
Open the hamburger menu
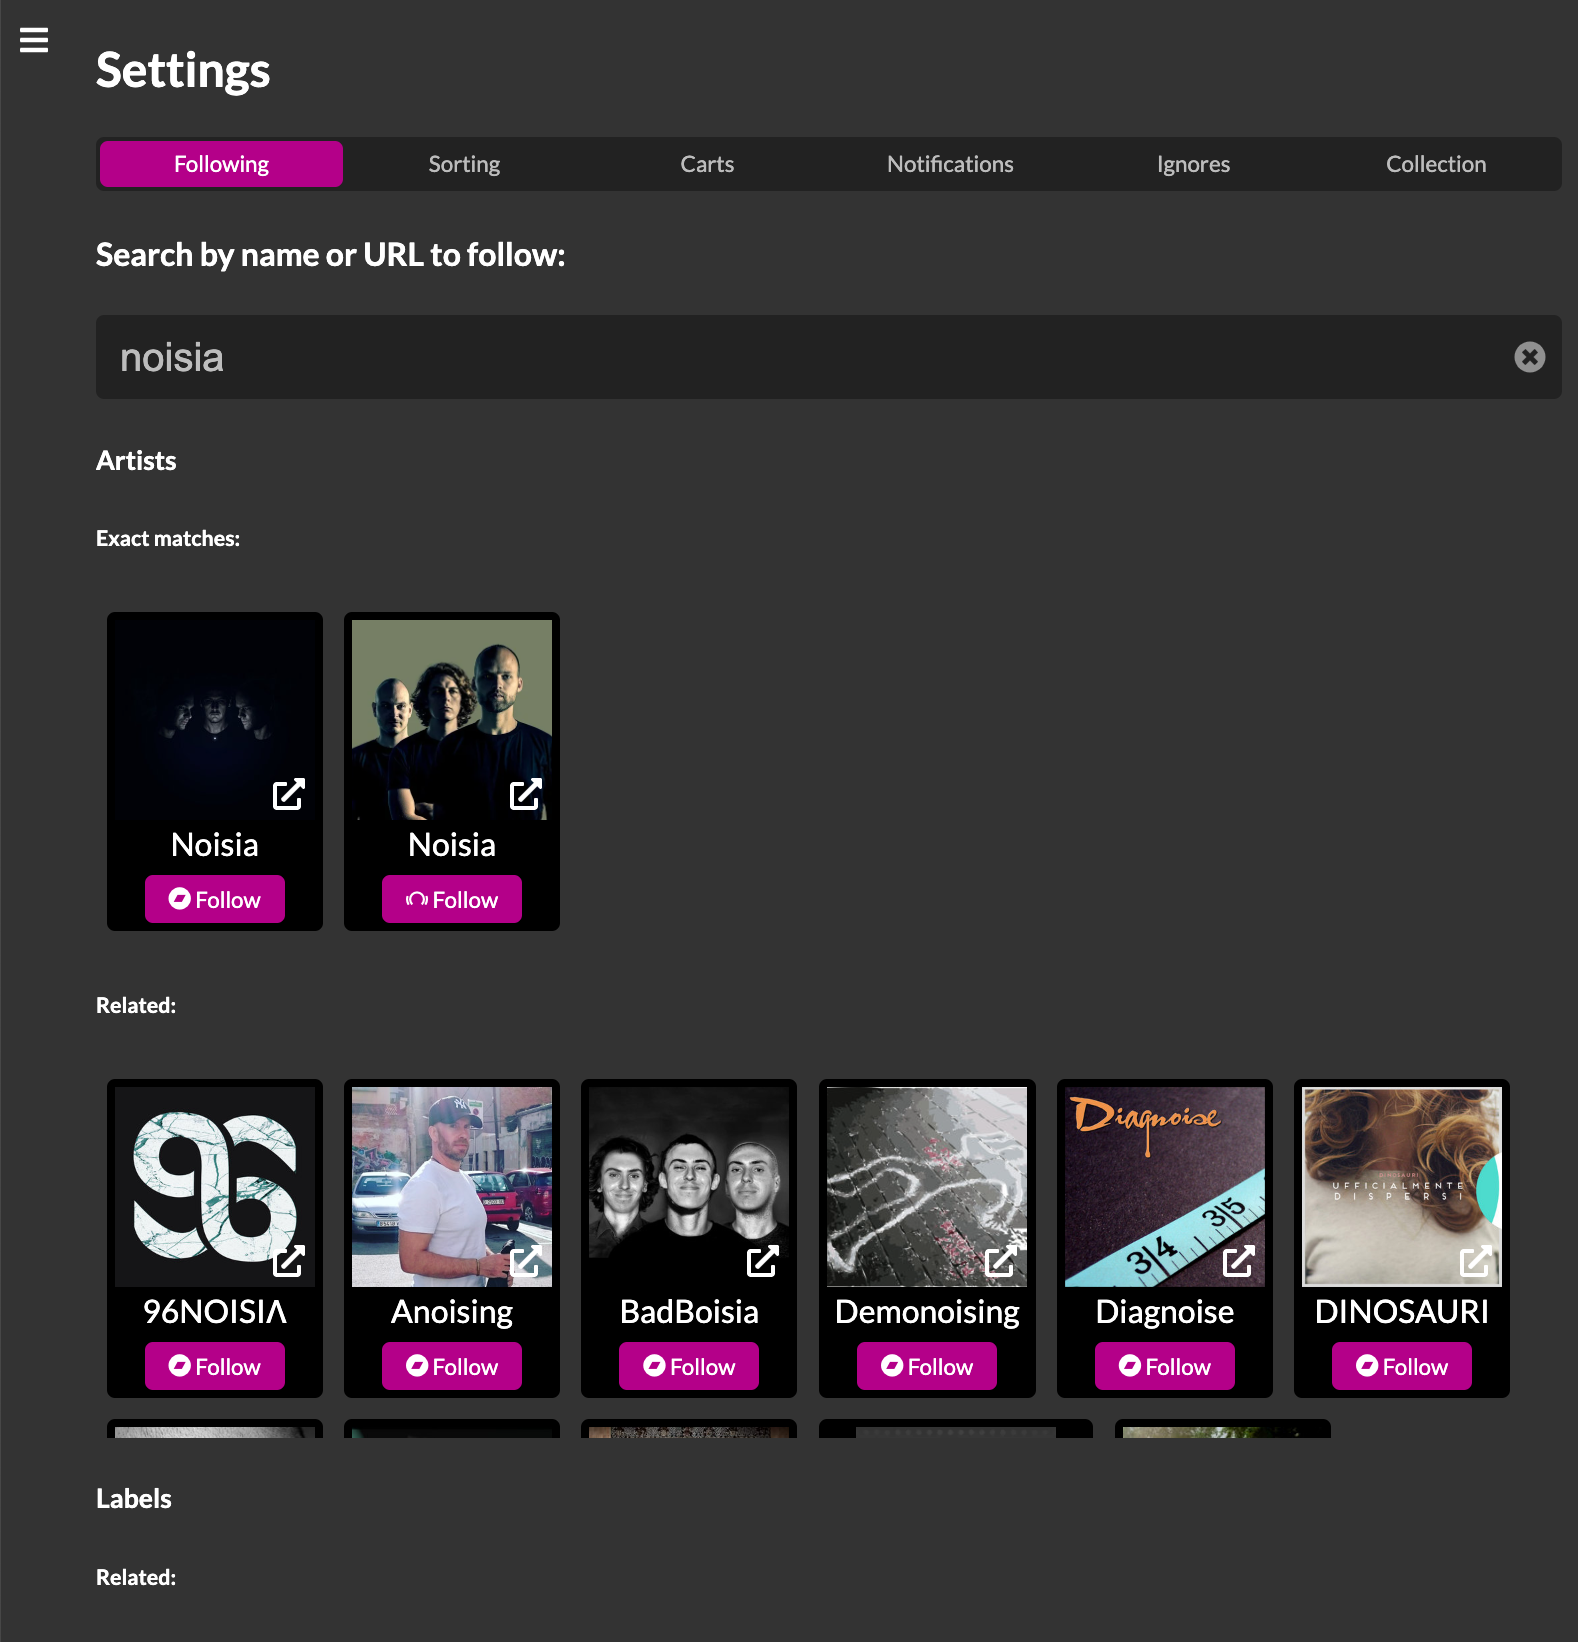(x=34, y=40)
